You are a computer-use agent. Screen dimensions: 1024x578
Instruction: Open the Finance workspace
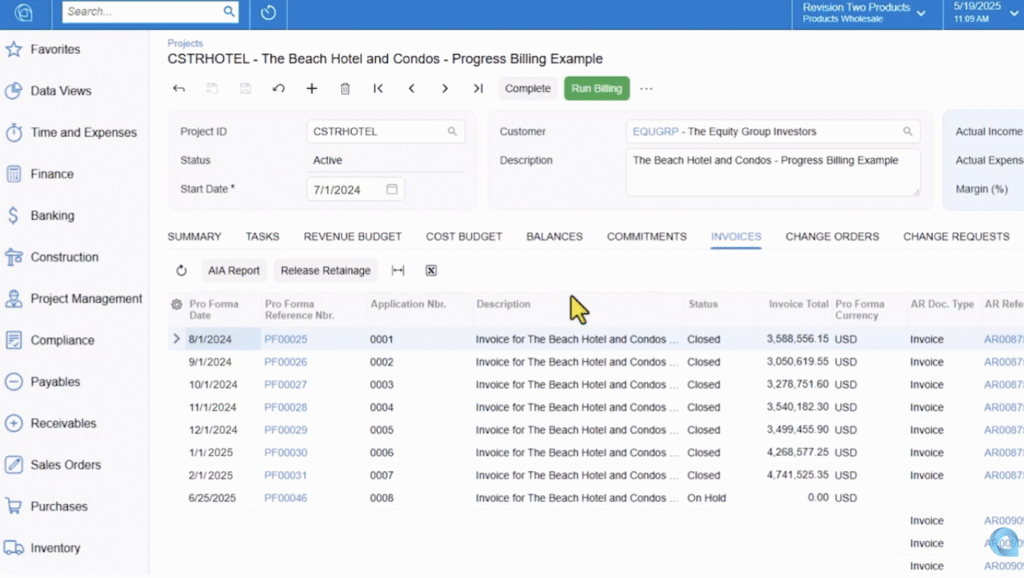click(x=52, y=174)
